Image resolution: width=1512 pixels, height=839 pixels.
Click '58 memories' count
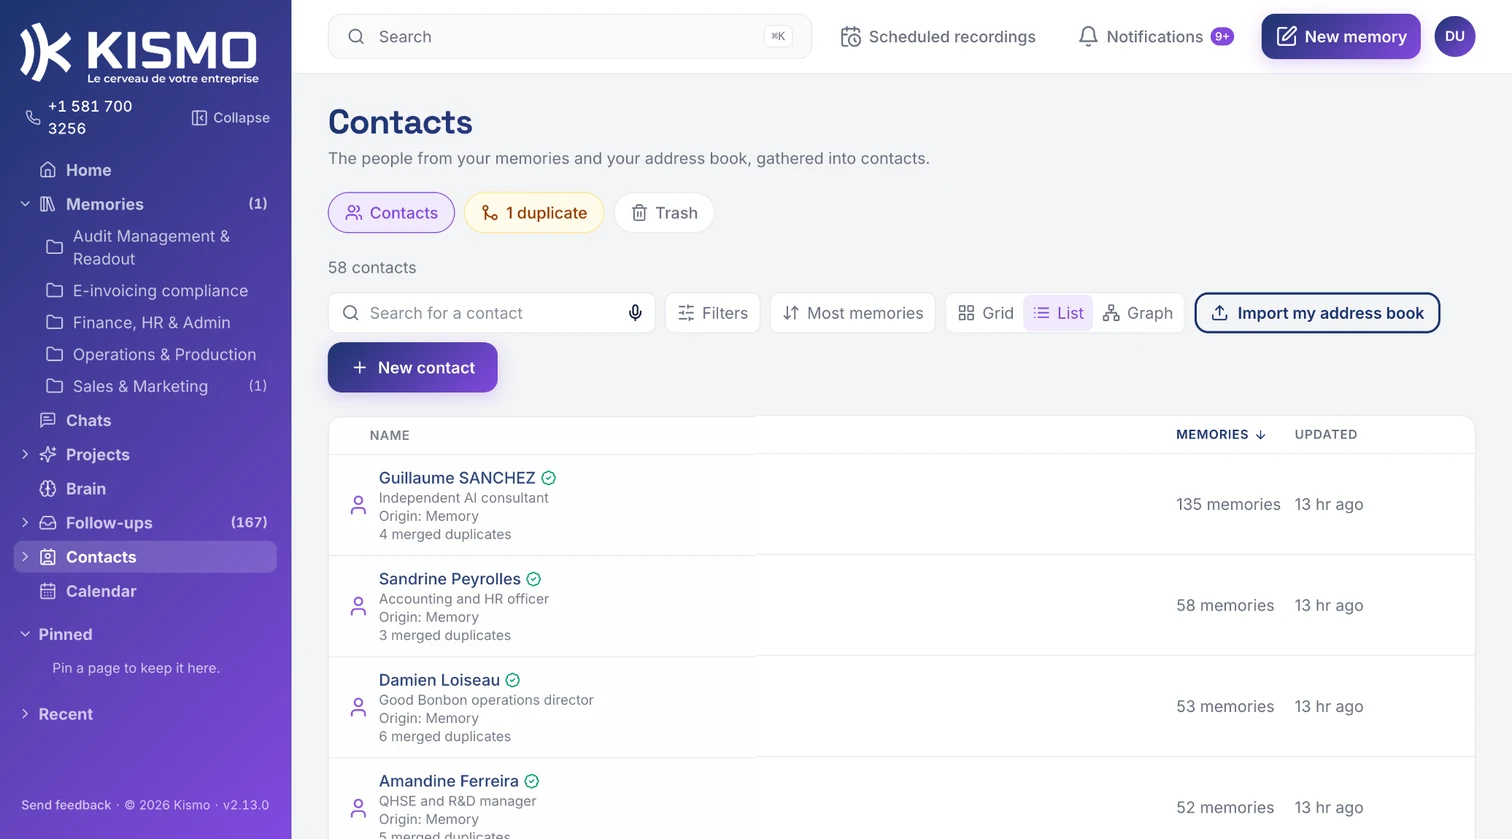point(1225,606)
